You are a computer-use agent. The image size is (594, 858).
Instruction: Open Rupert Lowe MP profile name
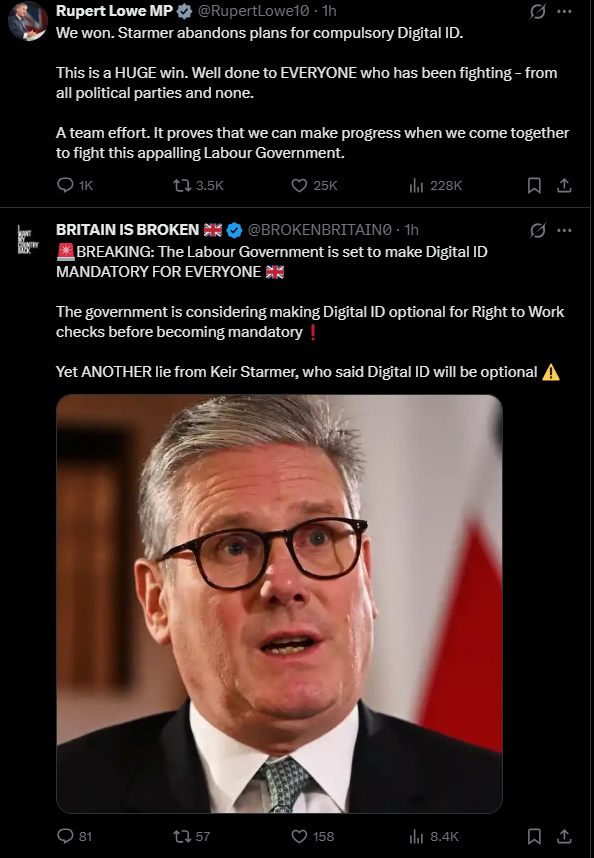pyautogui.click(x=114, y=10)
